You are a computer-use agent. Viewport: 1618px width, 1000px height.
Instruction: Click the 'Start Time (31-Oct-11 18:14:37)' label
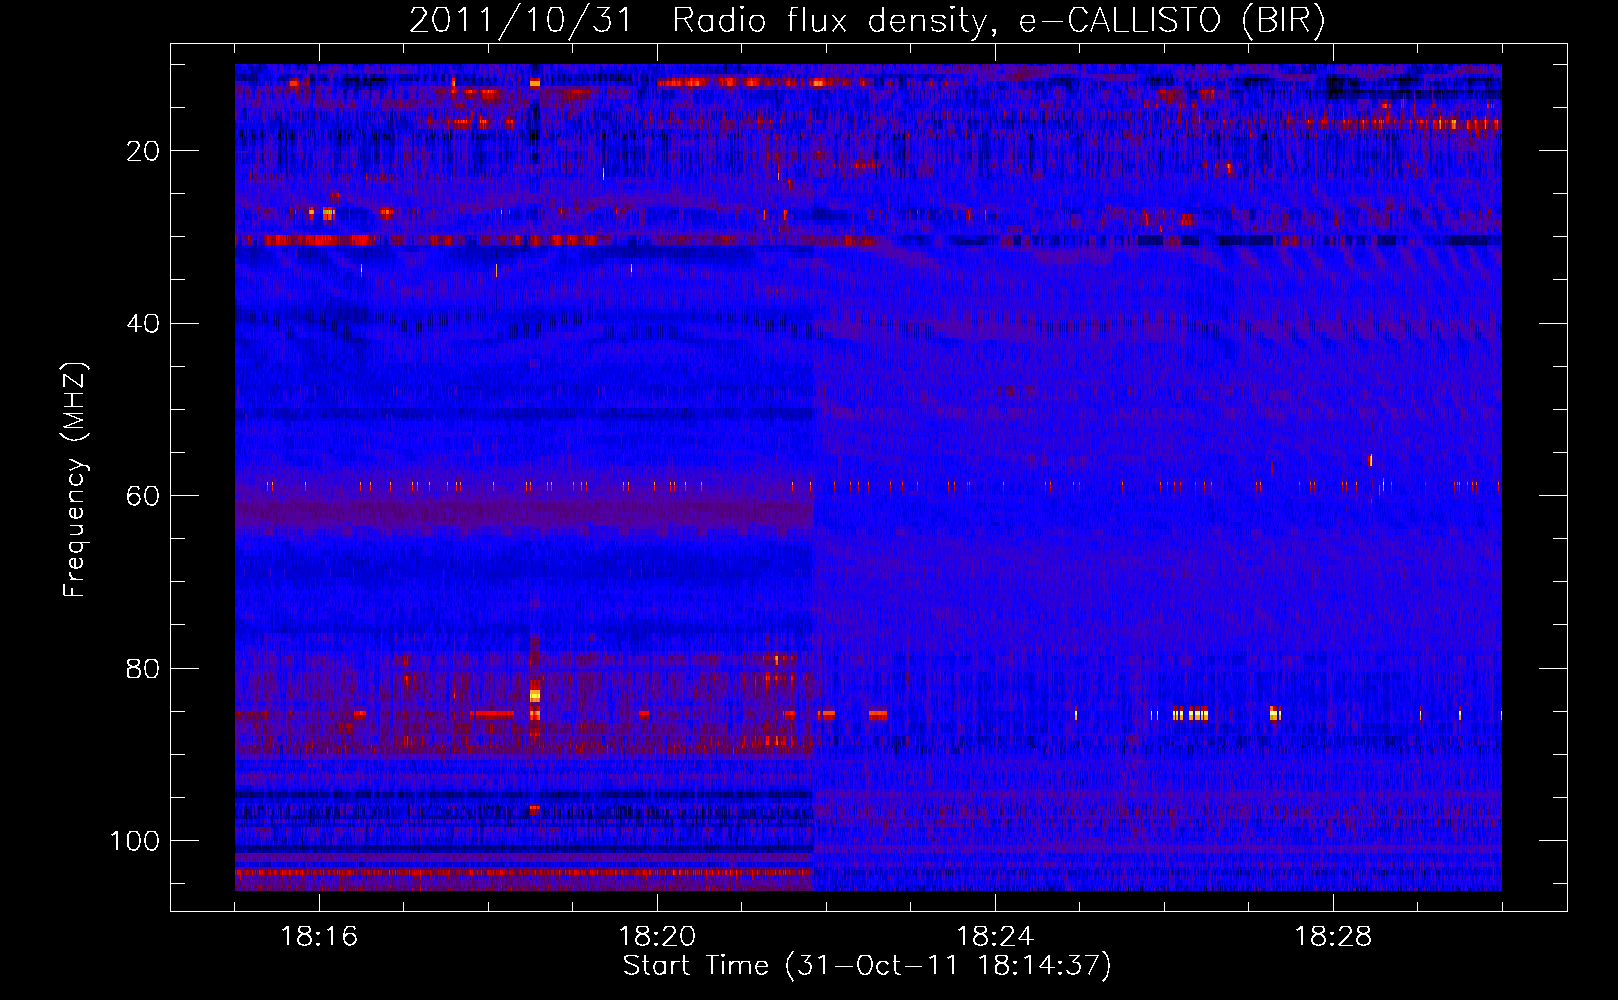coord(867,966)
